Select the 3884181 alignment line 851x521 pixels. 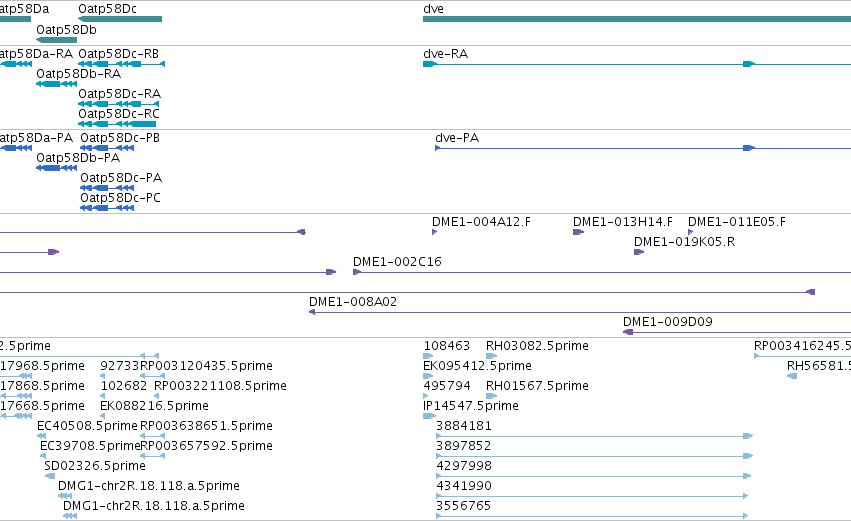[594, 436]
